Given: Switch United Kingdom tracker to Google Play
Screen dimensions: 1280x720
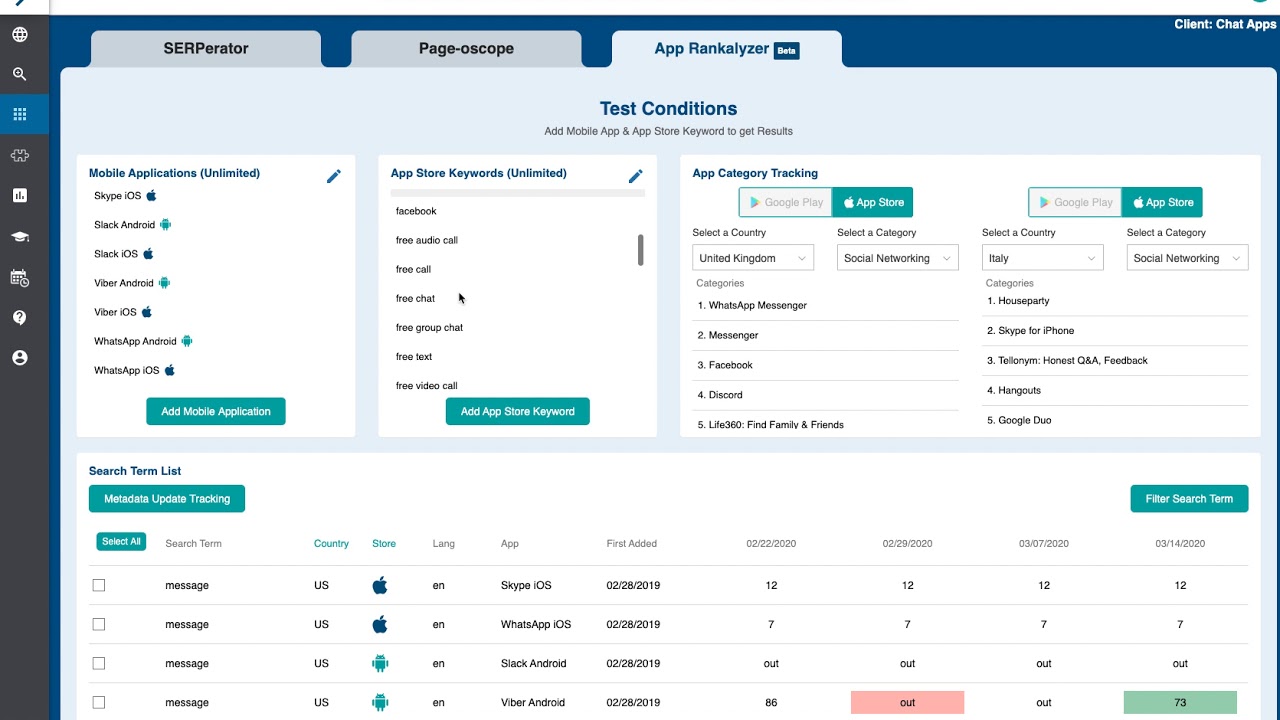Looking at the screenshot, I should [786, 202].
